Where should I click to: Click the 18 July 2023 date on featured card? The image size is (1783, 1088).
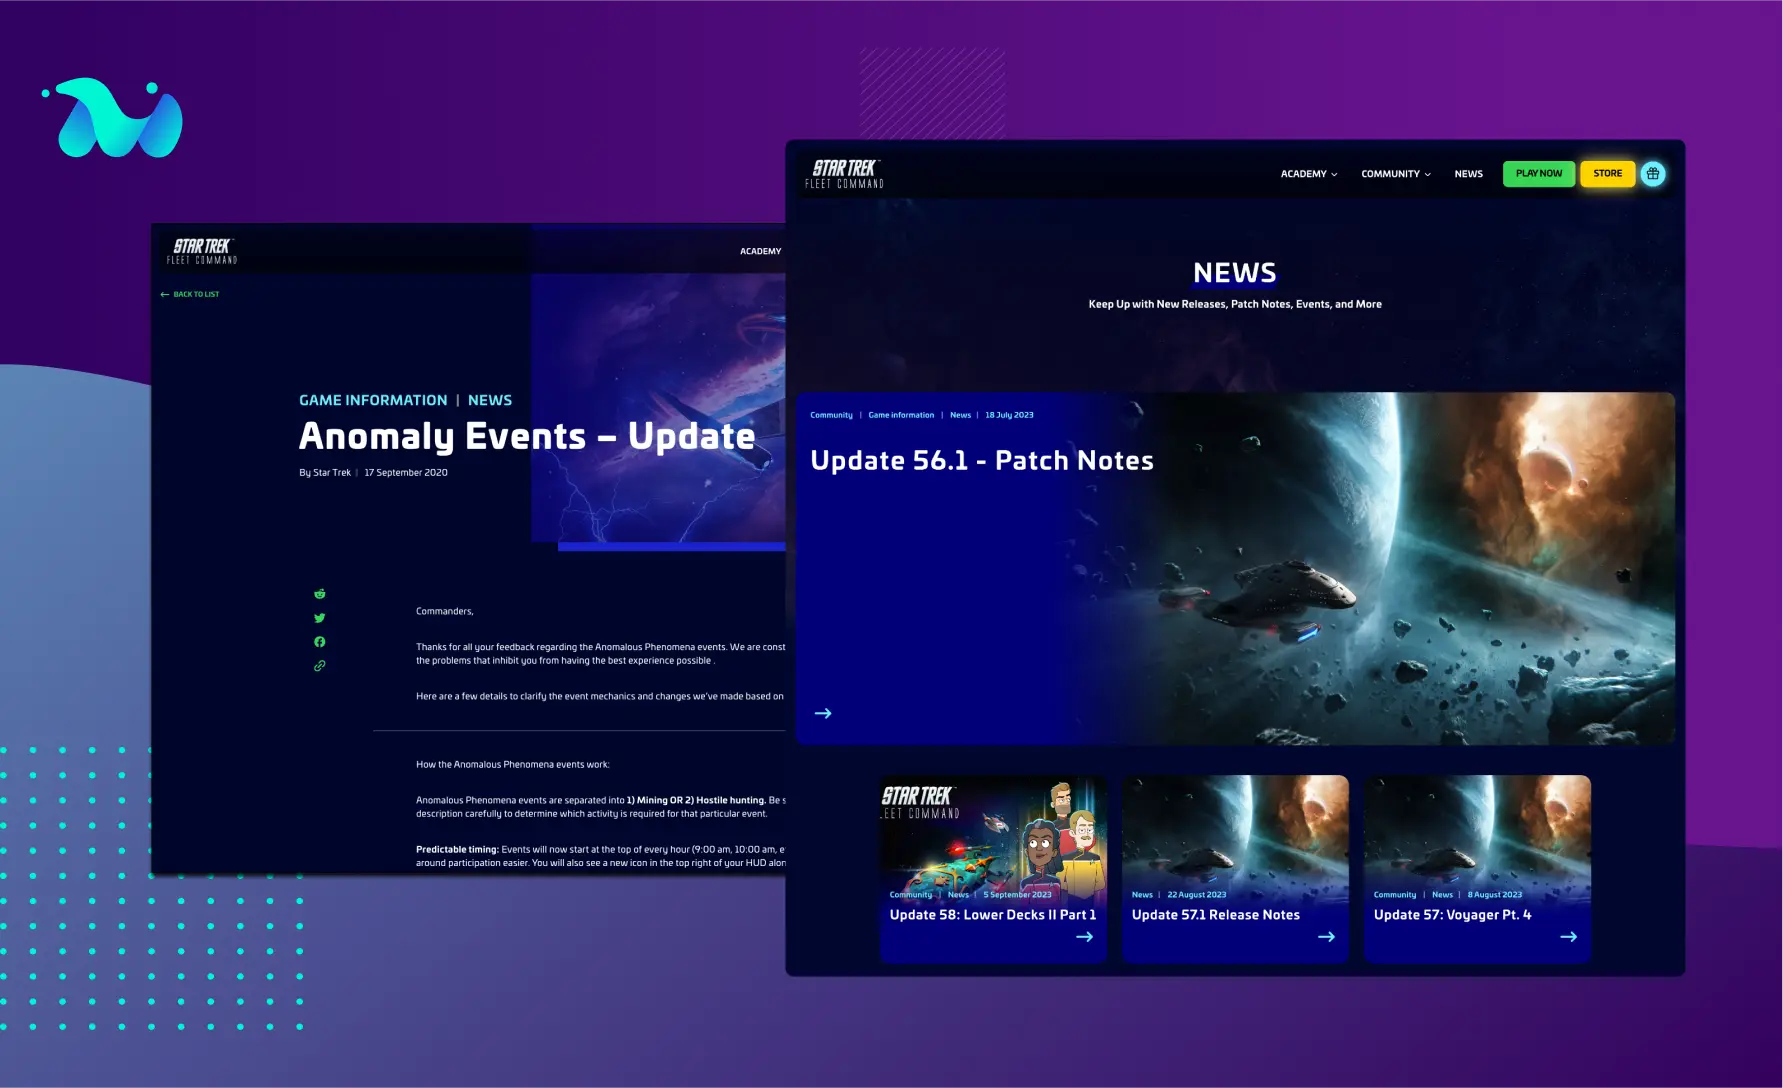point(1009,415)
